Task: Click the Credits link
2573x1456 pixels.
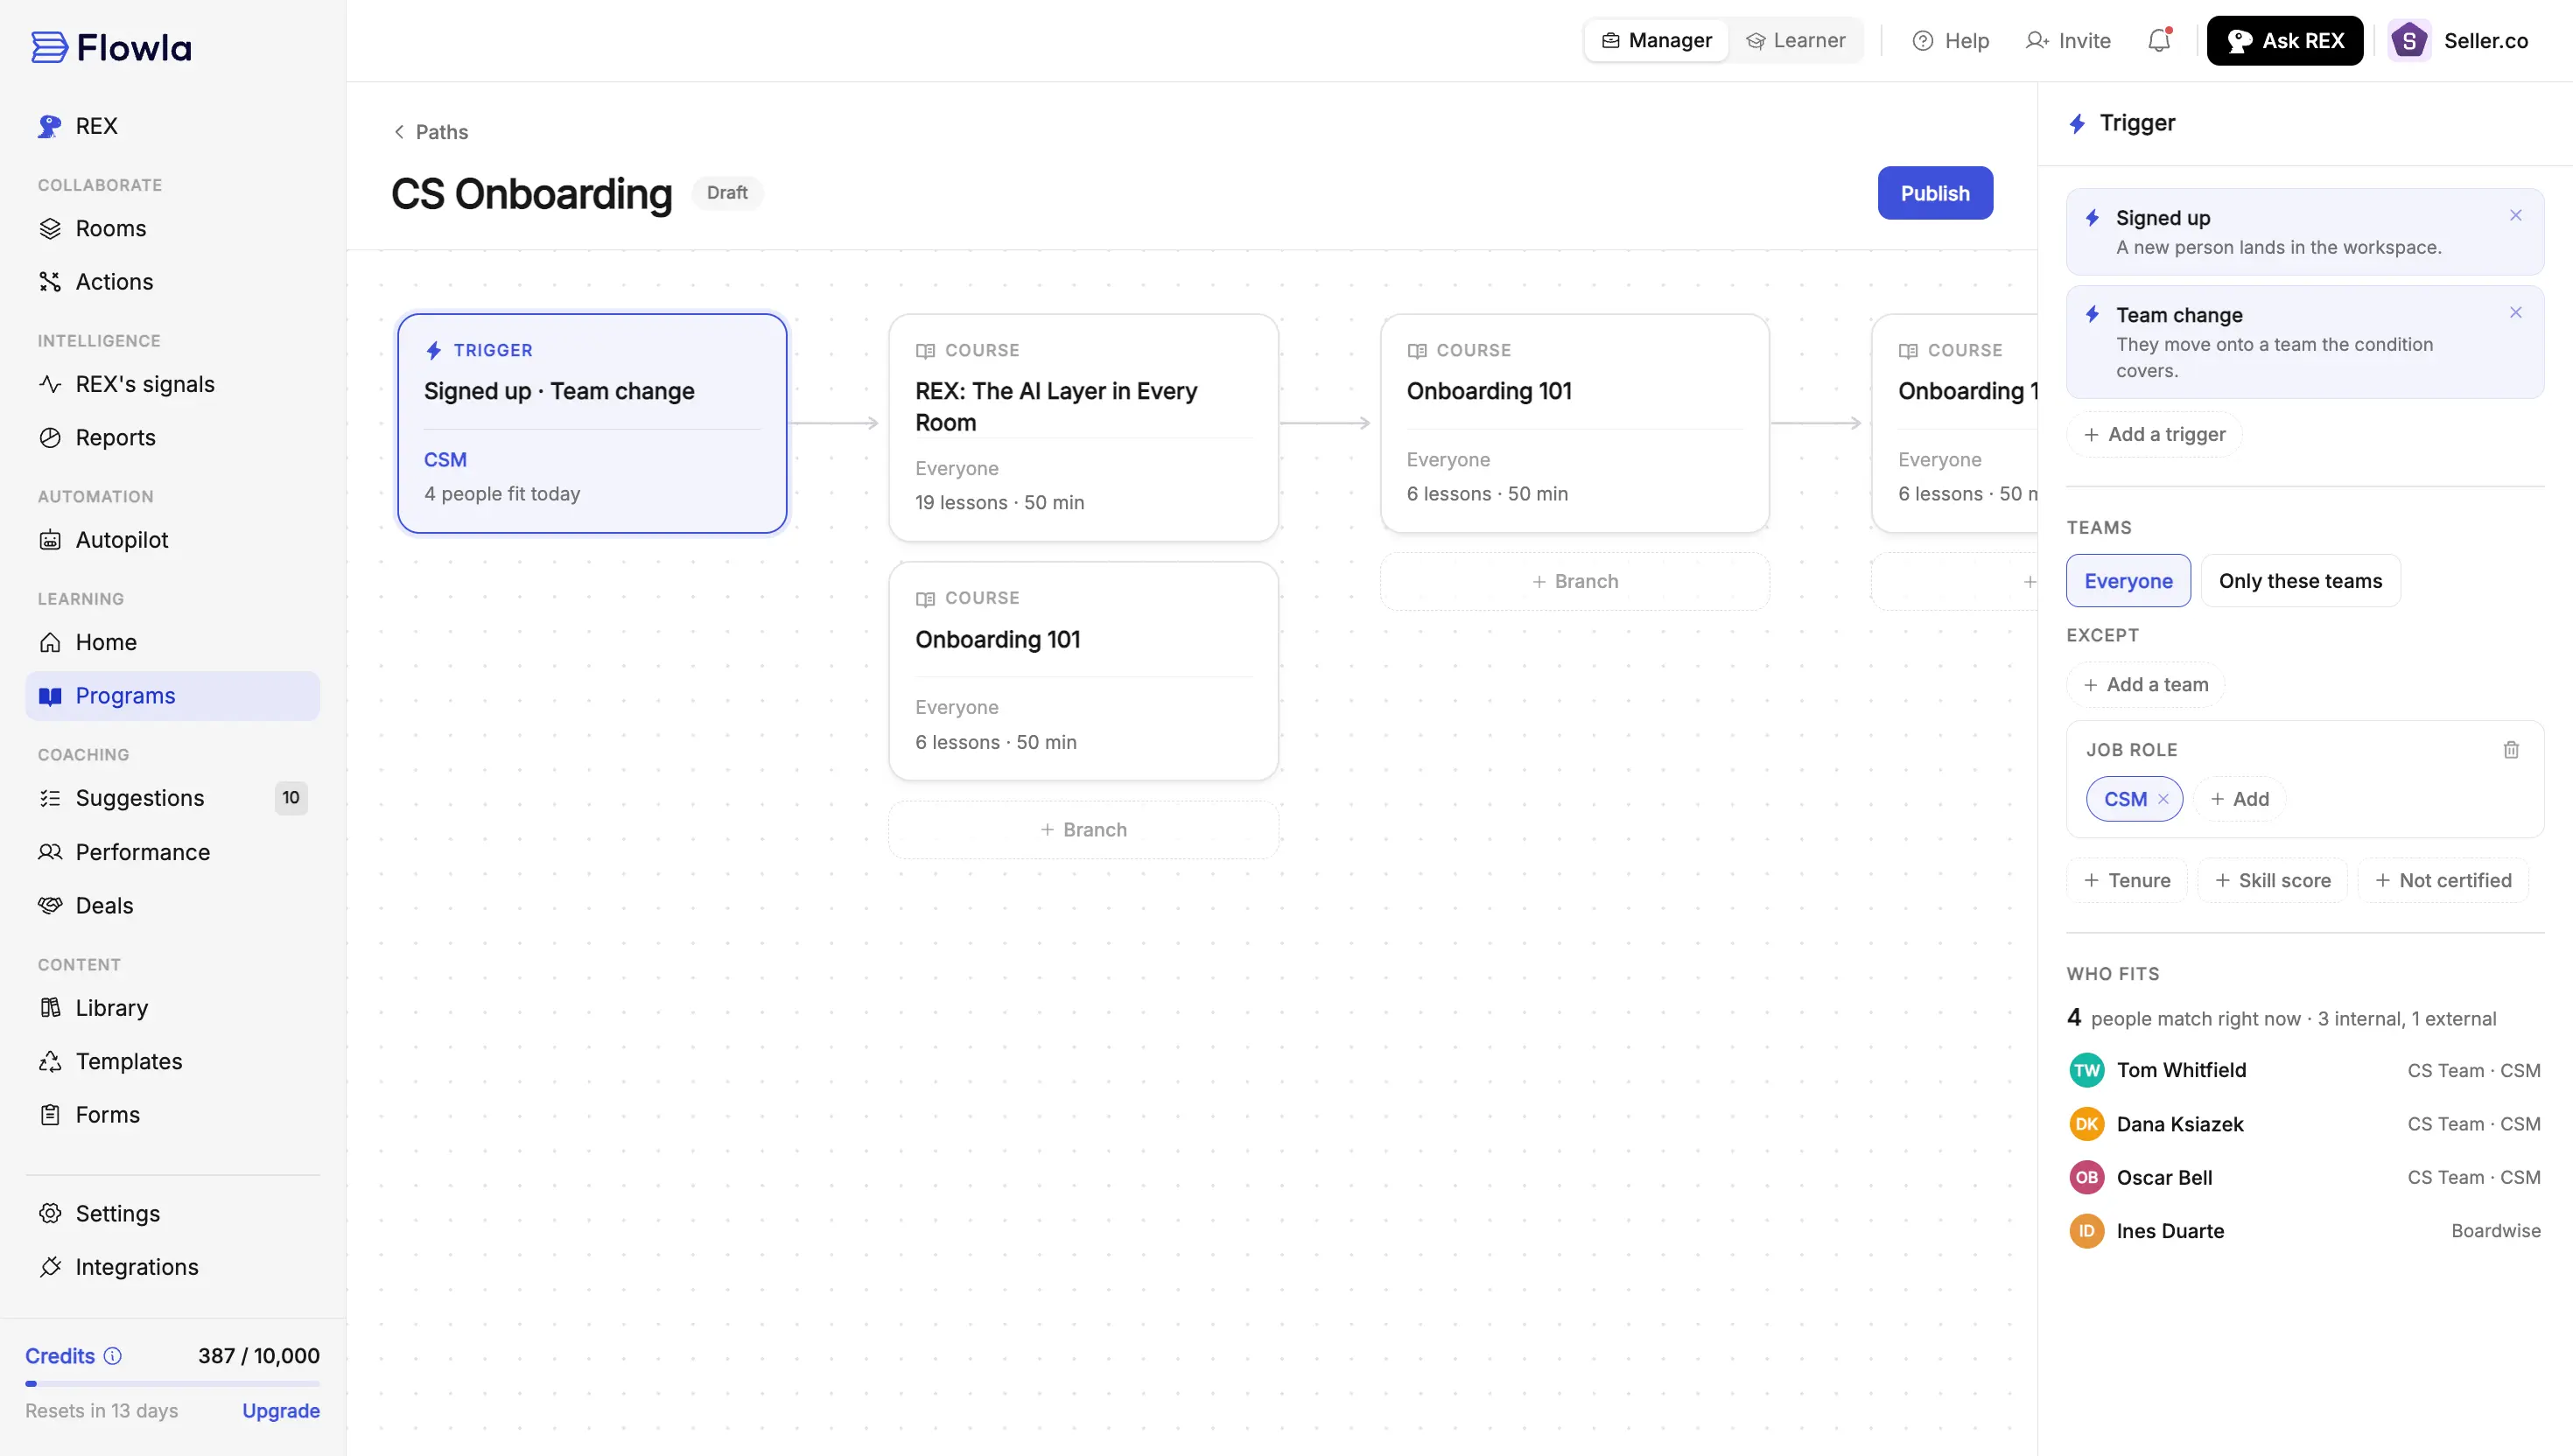Action: (60, 1356)
